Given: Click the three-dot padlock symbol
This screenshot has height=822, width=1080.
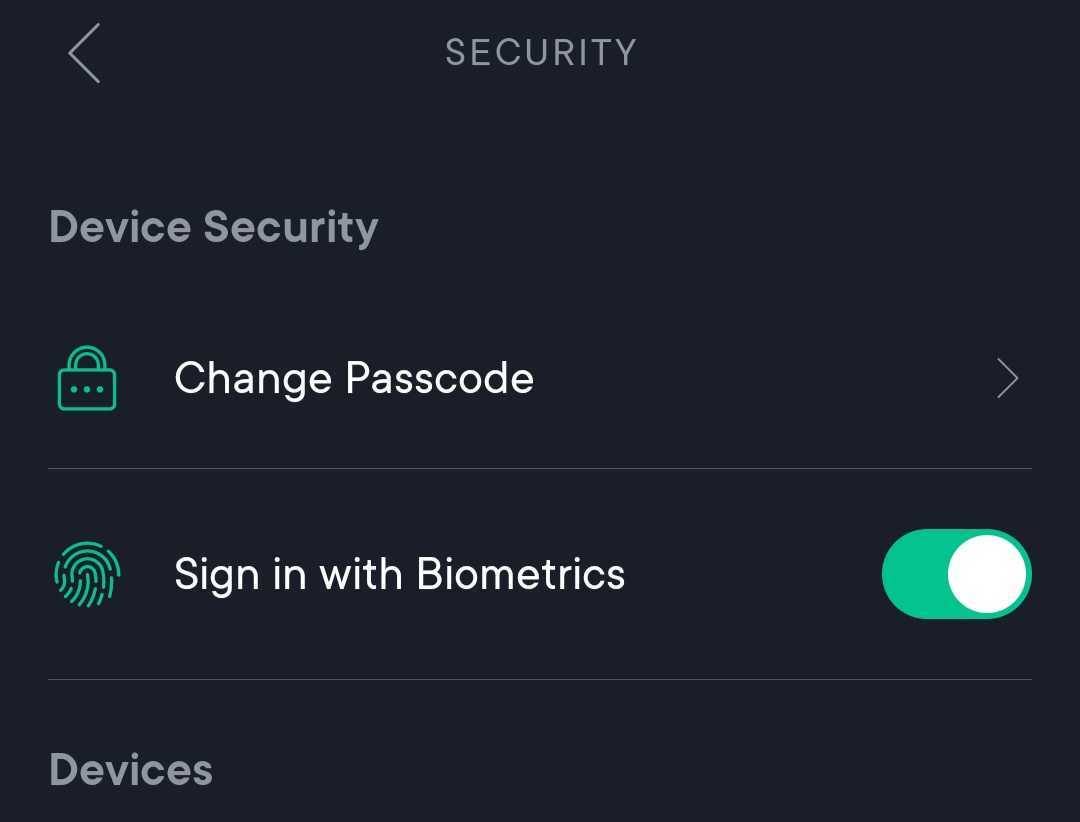Looking at the screenshot, I should click(87, 378).
